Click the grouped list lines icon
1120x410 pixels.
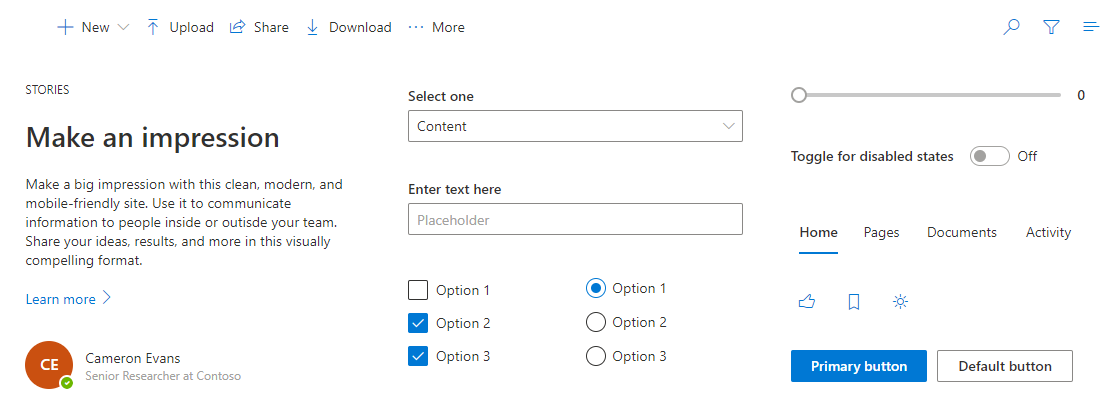(x=1091, y=28)
